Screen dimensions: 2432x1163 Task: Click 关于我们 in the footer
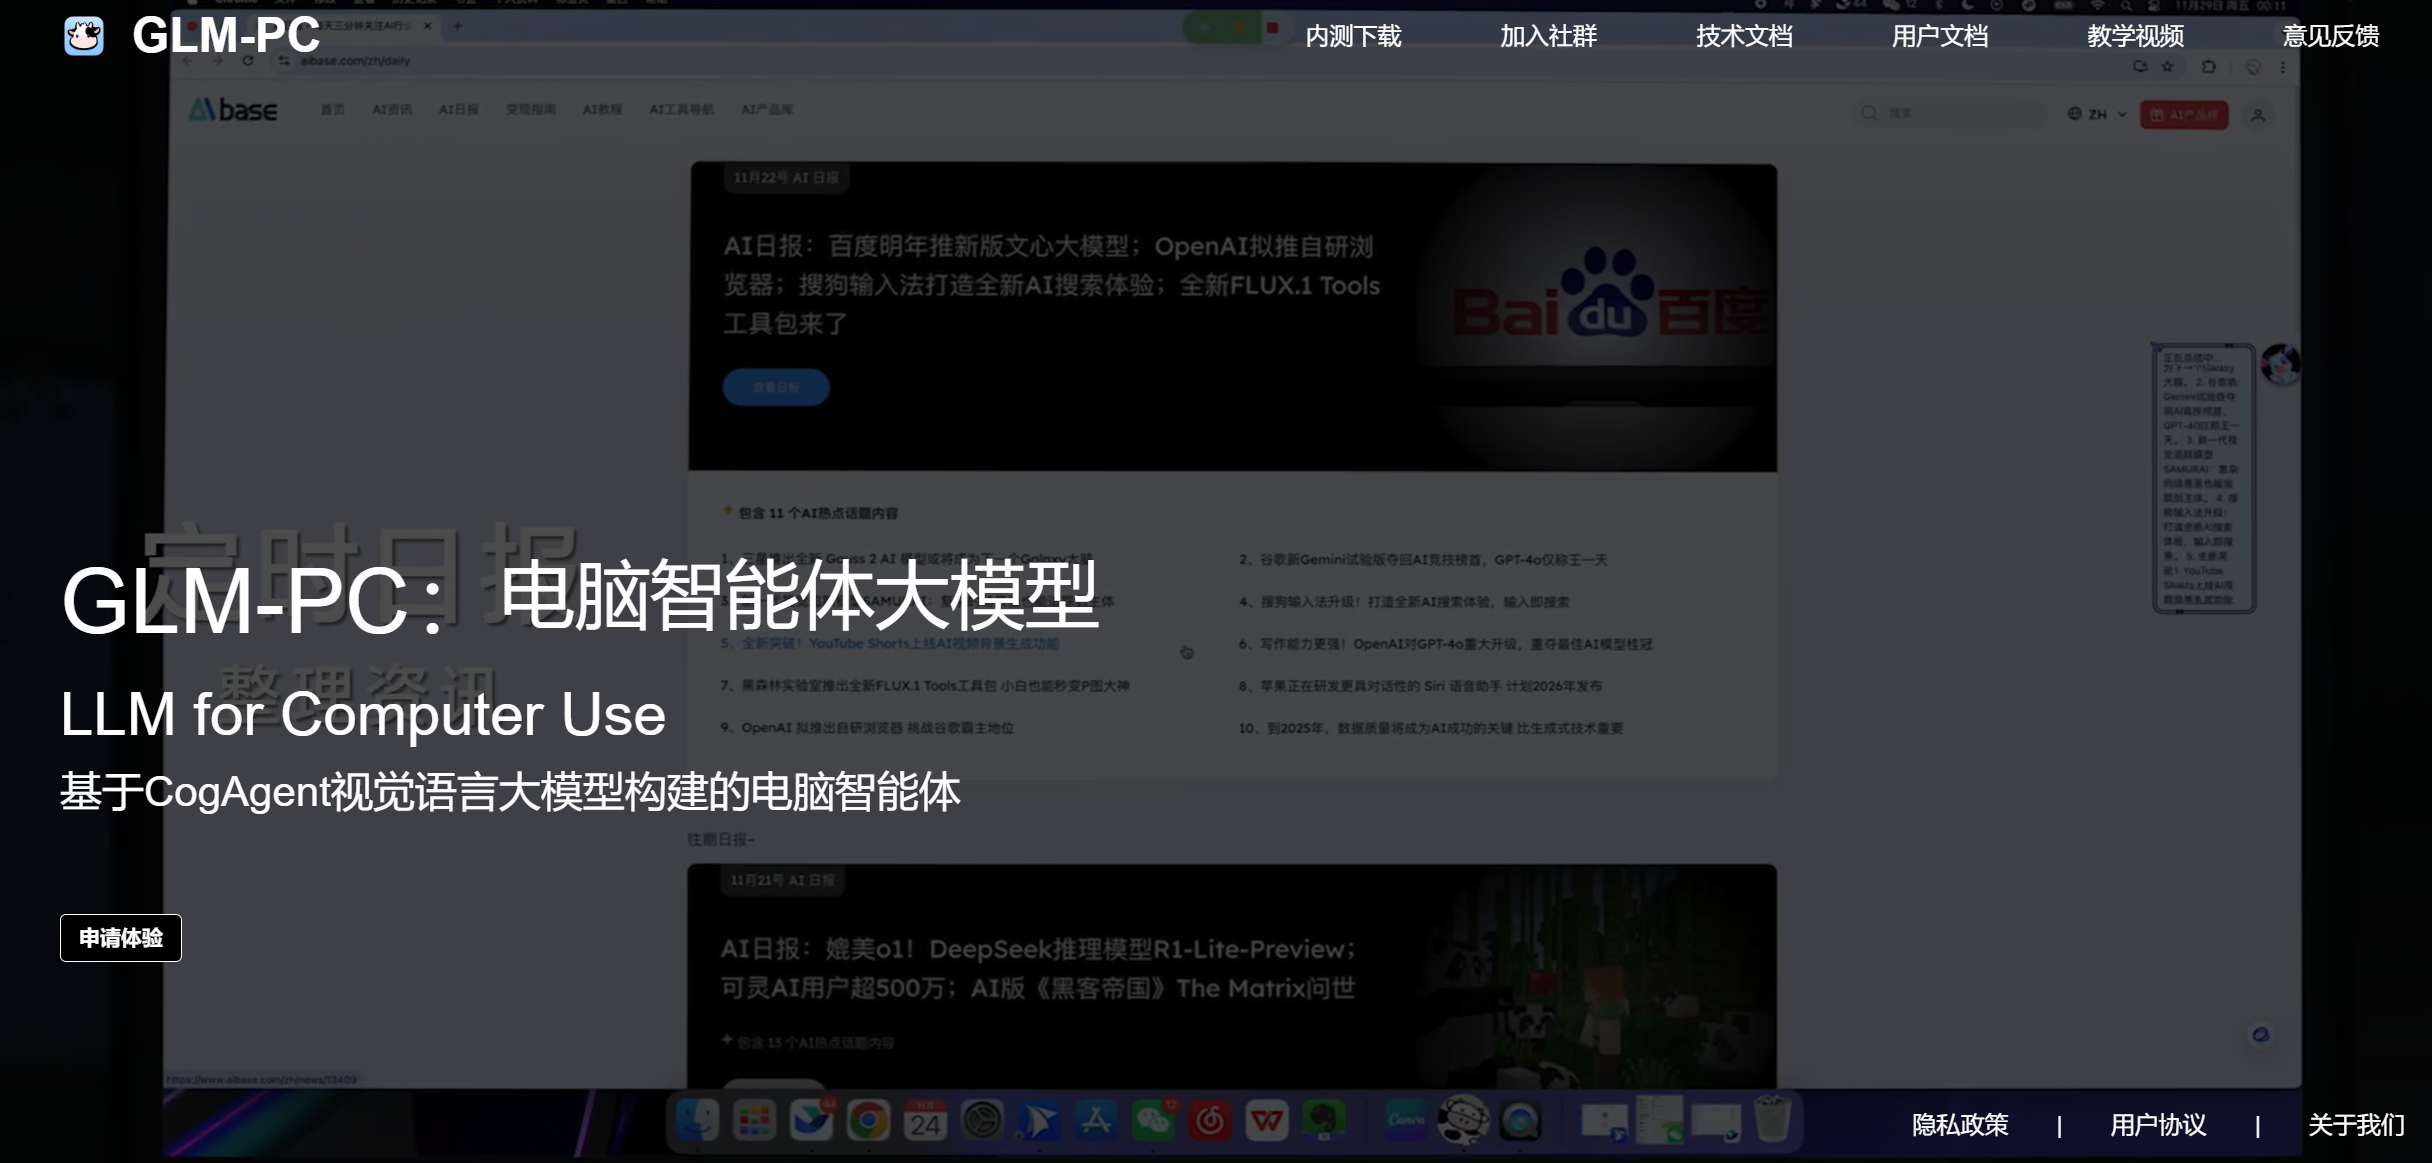pyautogui.click(x=2355, y=1125)
